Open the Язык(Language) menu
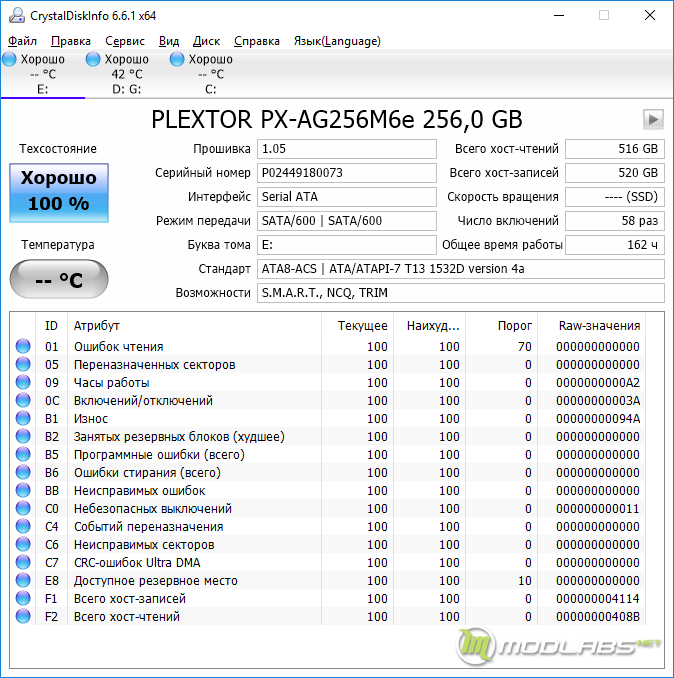The width and height of the screenshot is (674, 678). [337, 41]
